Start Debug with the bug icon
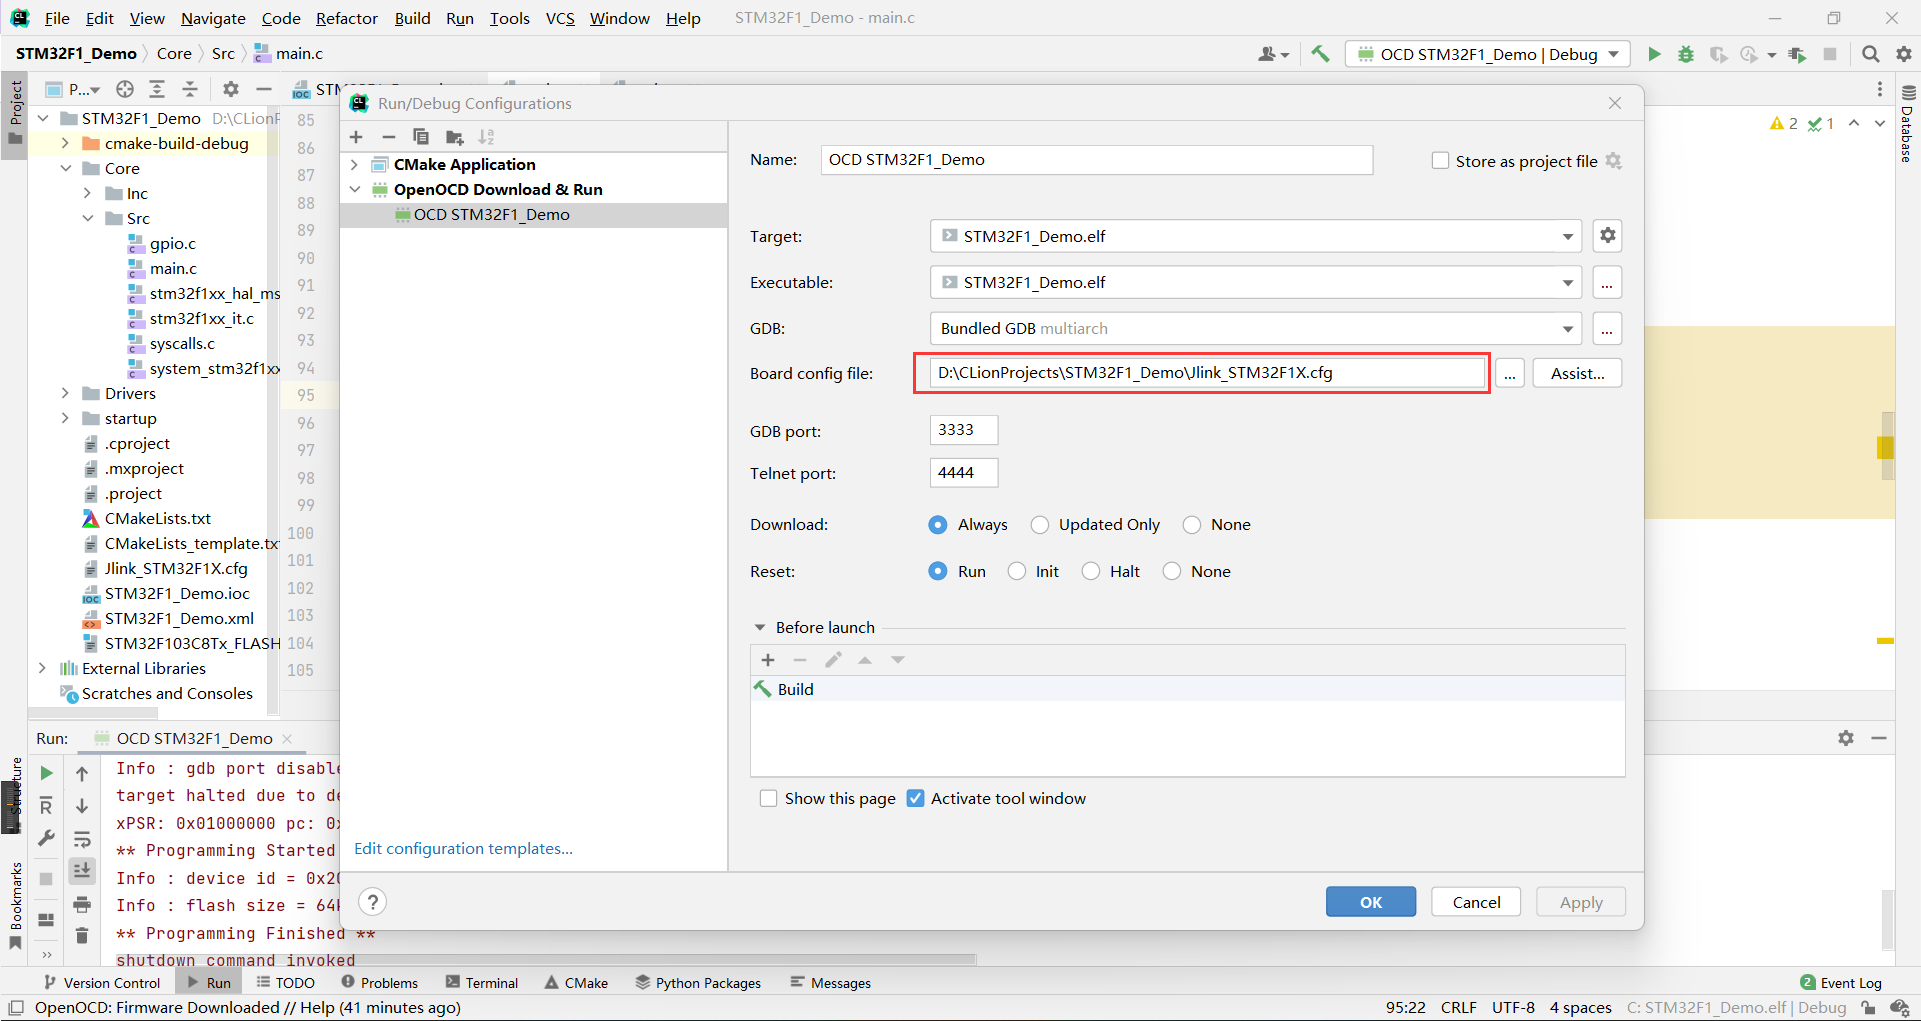 click(1686, 54)
